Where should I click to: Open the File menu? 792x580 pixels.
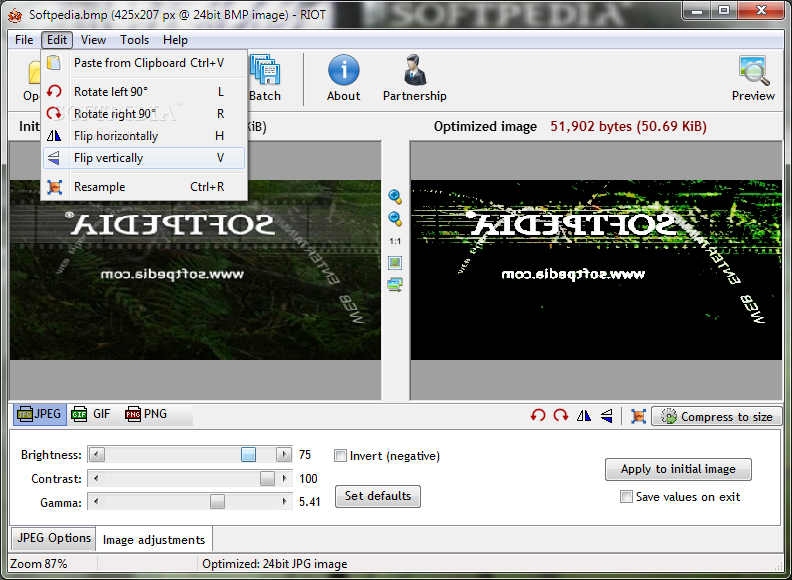click(24, 40)
